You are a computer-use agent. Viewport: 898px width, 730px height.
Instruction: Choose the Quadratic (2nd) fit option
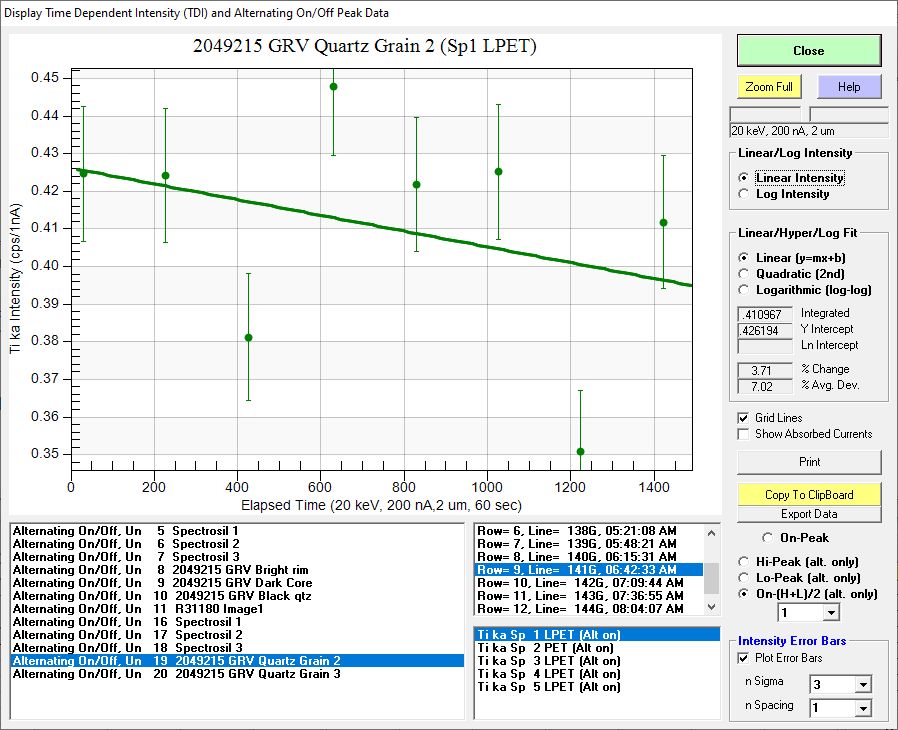(x=743, y=274)
